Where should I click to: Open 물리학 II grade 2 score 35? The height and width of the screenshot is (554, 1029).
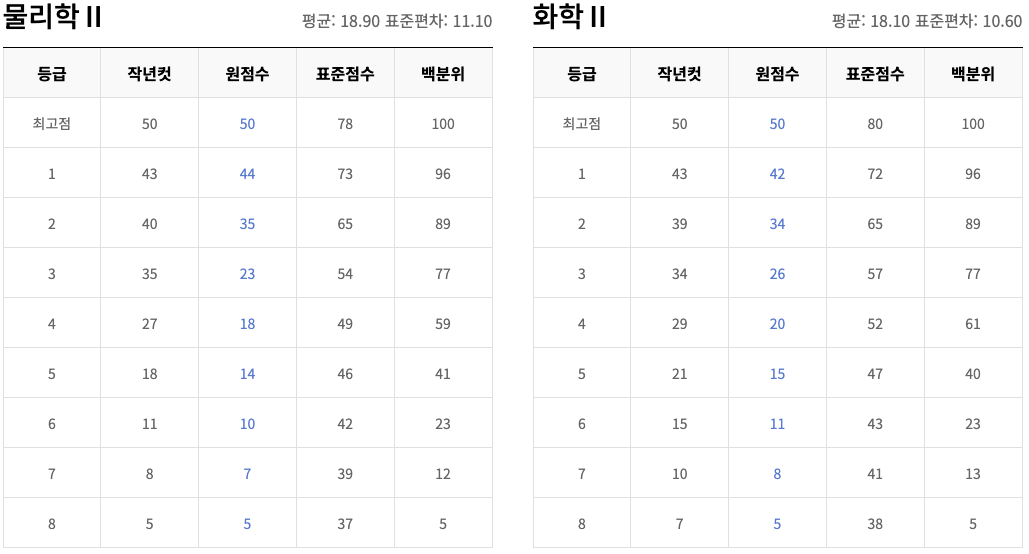point(247,224)
